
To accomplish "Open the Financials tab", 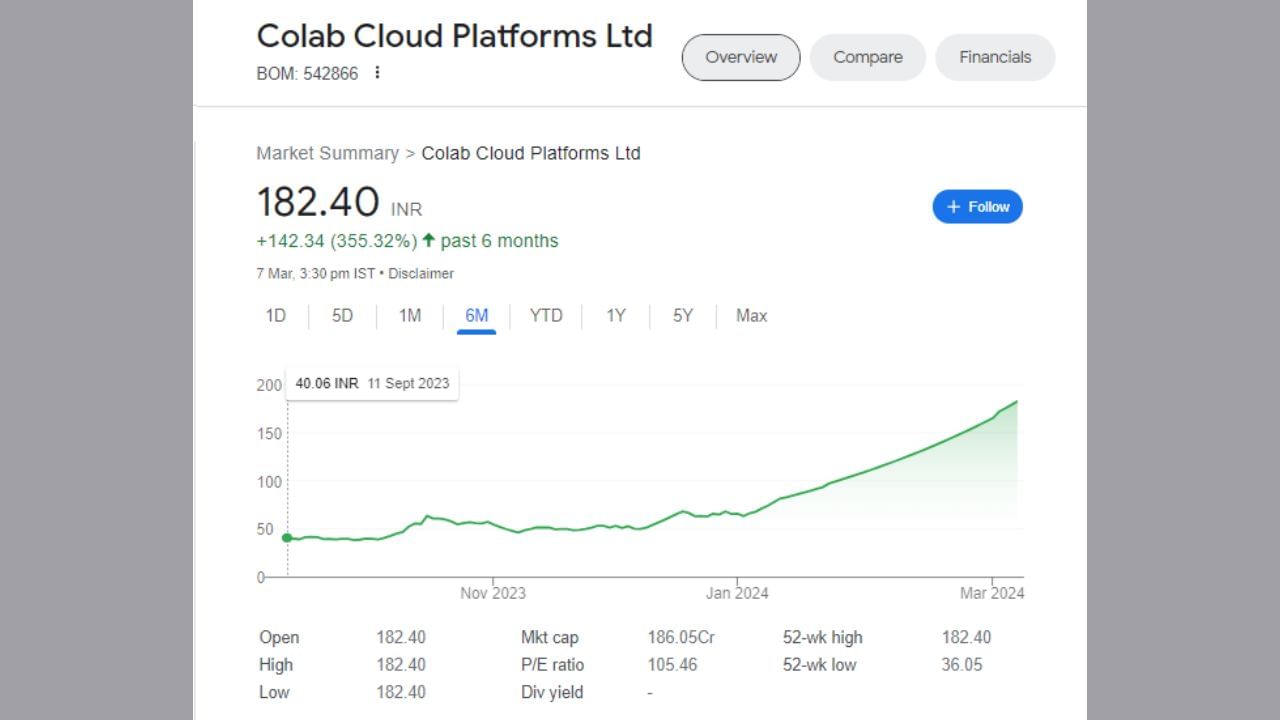I will [994, 57].
